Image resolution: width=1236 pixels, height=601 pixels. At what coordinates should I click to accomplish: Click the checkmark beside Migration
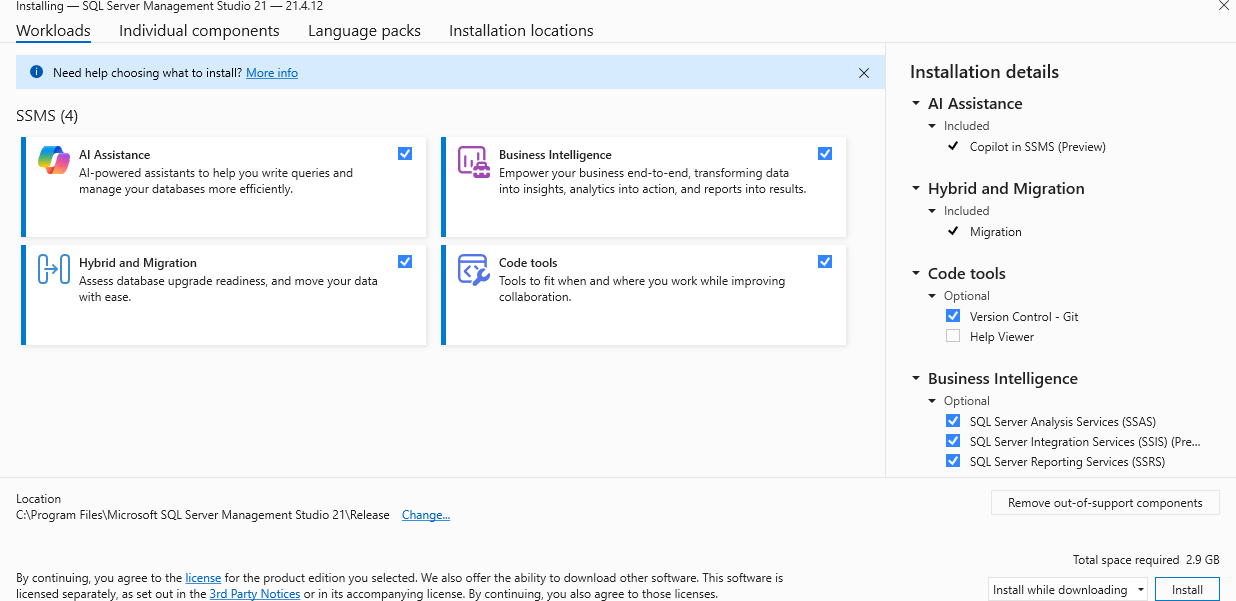(953, 231)
